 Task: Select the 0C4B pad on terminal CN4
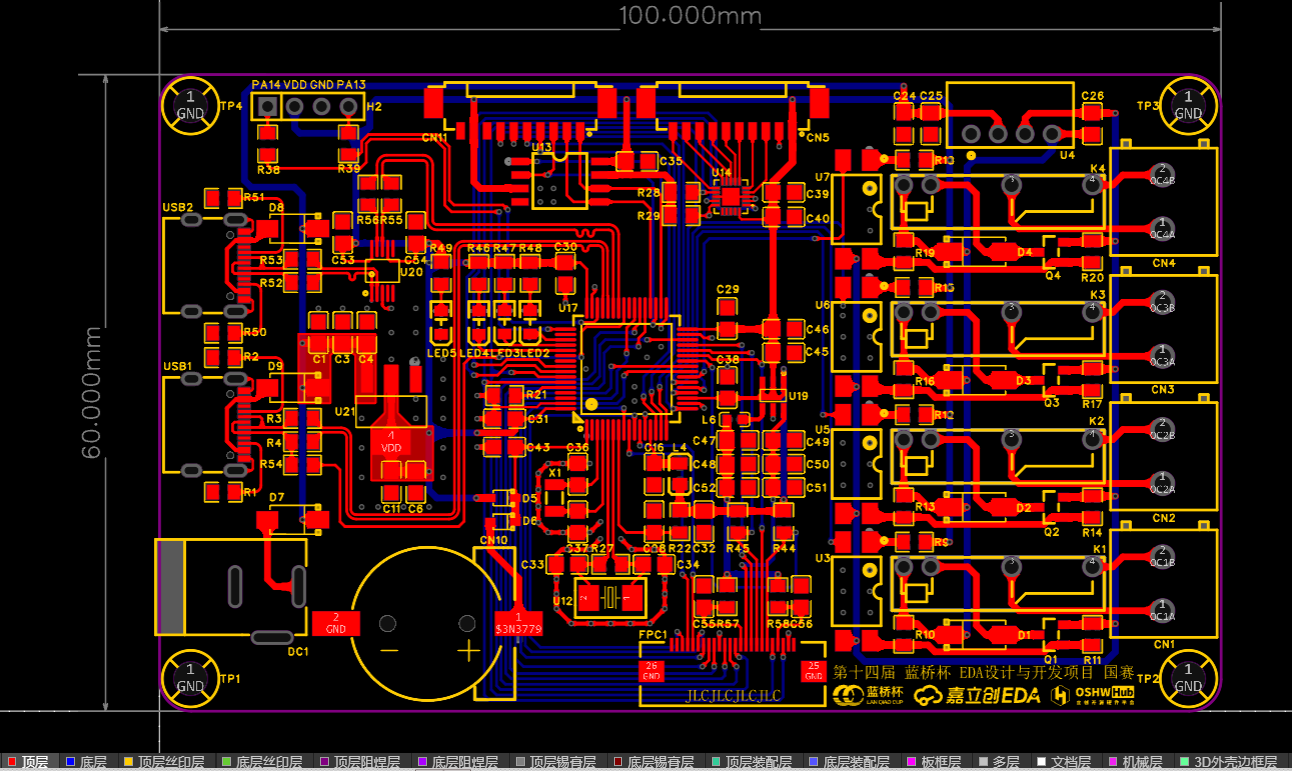(x=1162, y=175)
